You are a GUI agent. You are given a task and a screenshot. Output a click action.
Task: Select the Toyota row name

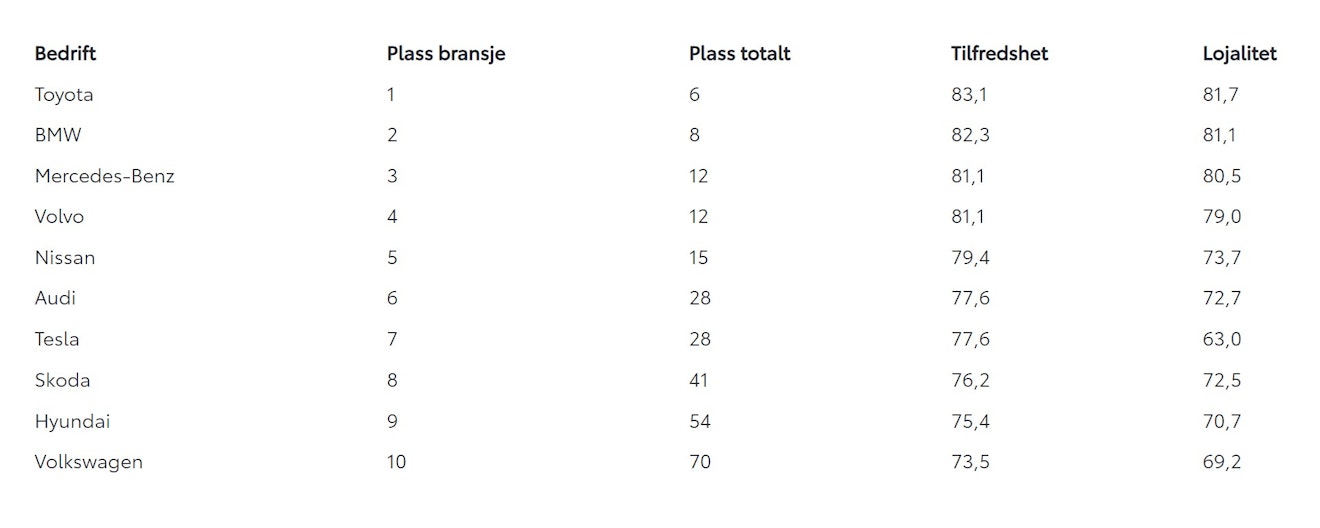click(x=64, y=95)
